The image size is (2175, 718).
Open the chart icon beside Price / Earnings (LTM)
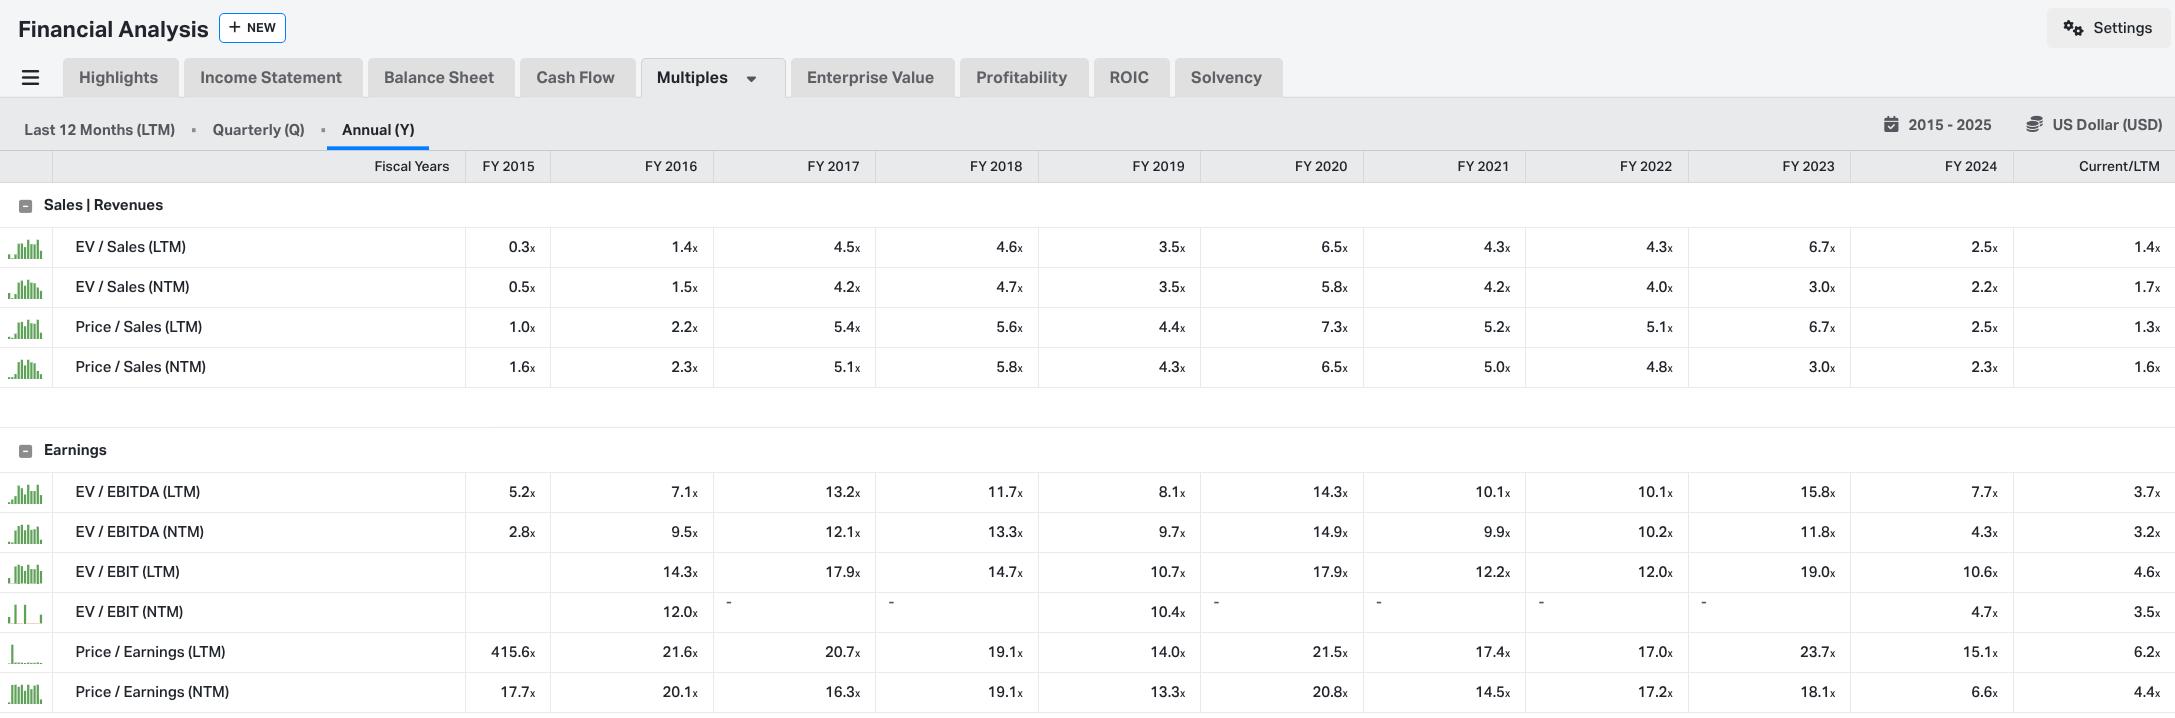[26, 653]
